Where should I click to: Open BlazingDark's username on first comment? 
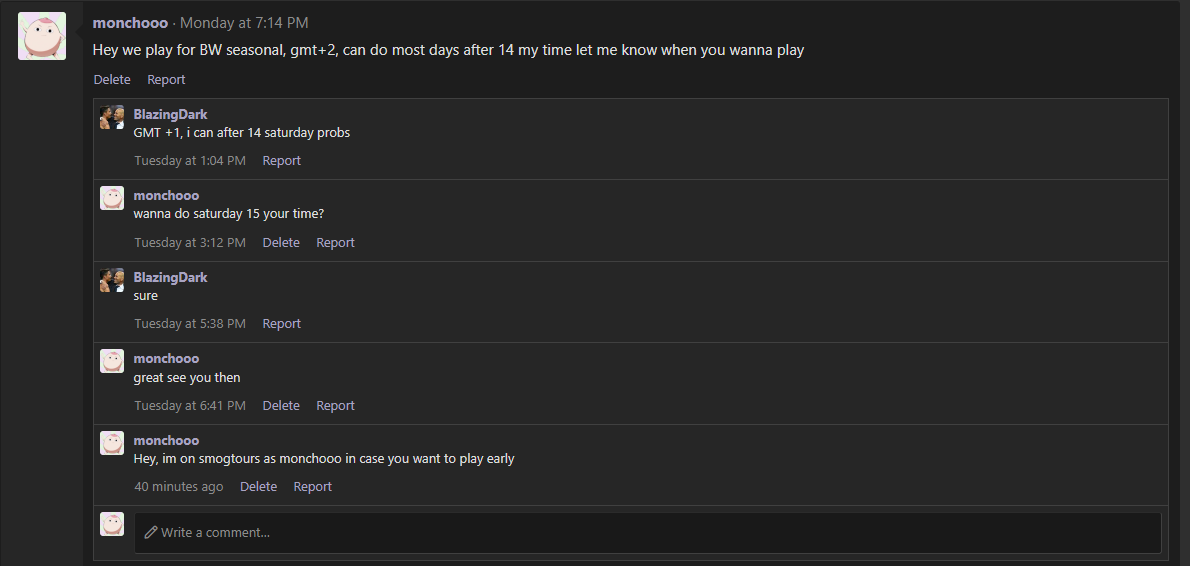pyautogui.click(x=170, y=115)
